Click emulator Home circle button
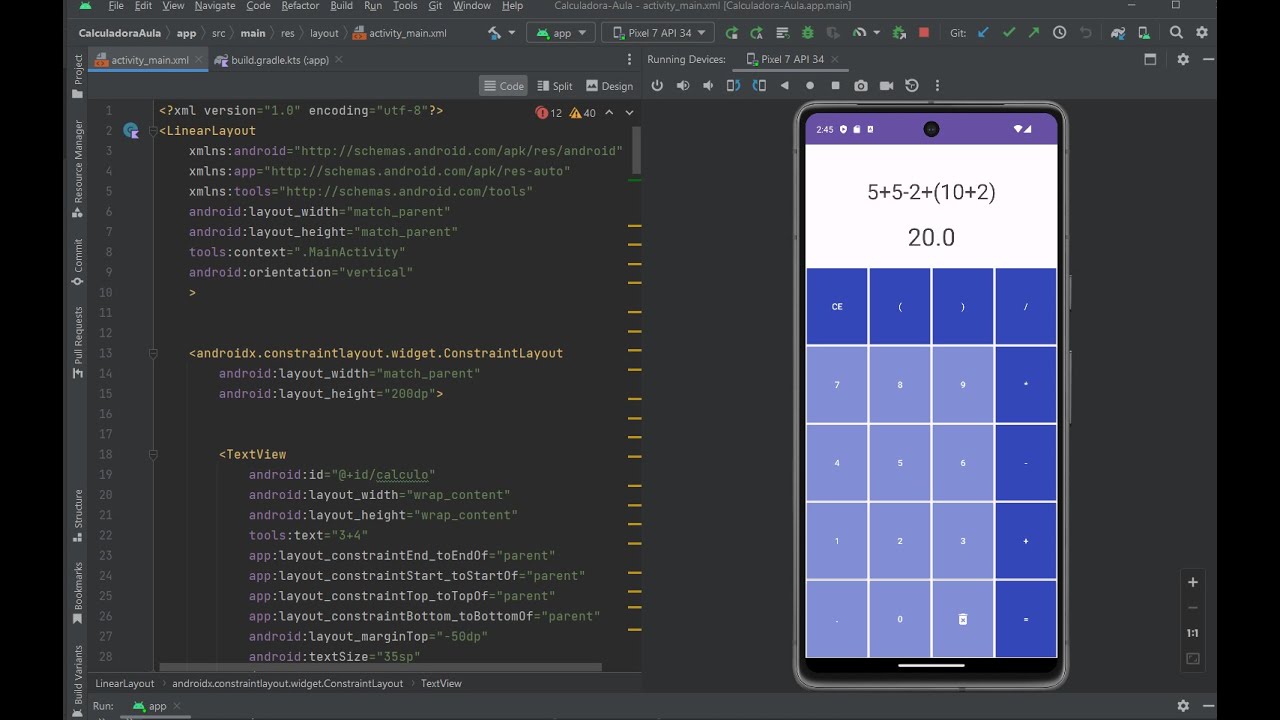This screenshot has width=1280, height=720. pyautogui.click(x=810, y=86)
